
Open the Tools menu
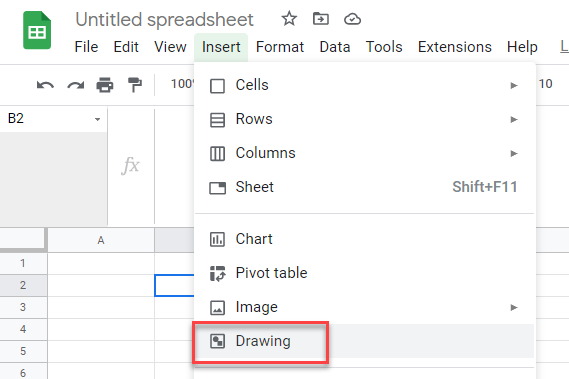[x=384, y=47]
